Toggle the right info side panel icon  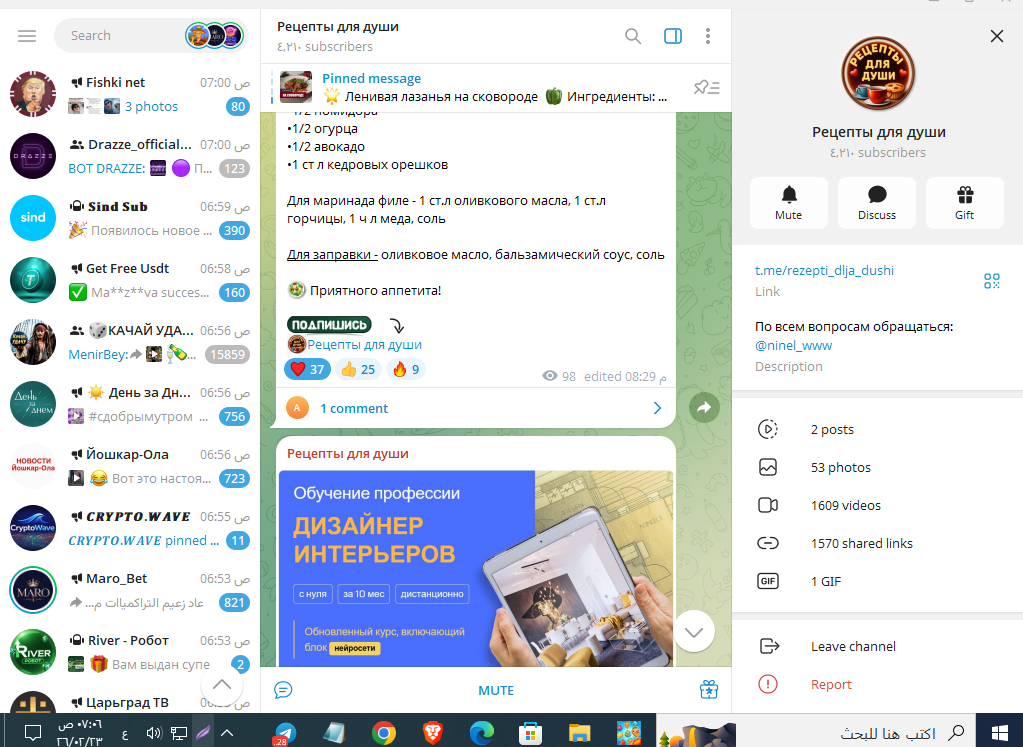pyautogui.click(x=673, y=36)
